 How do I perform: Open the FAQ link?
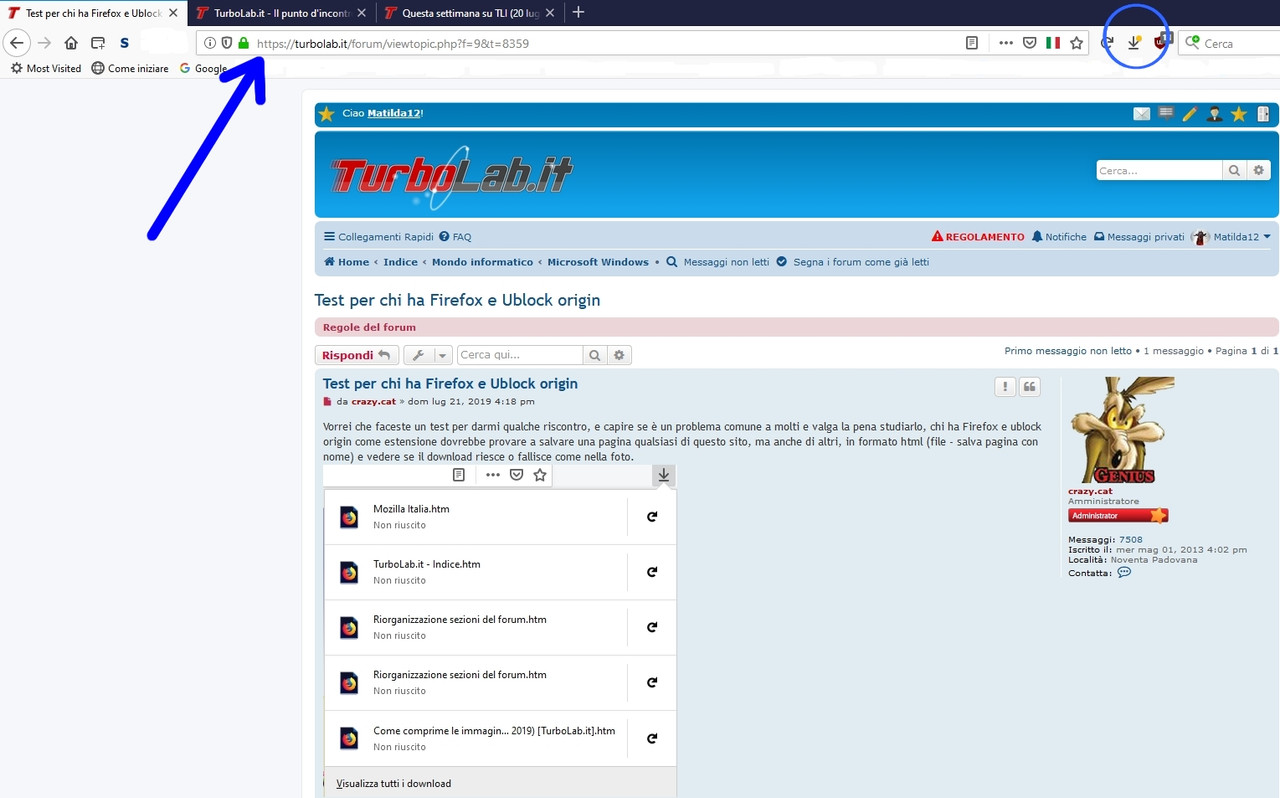coord(455,237)
